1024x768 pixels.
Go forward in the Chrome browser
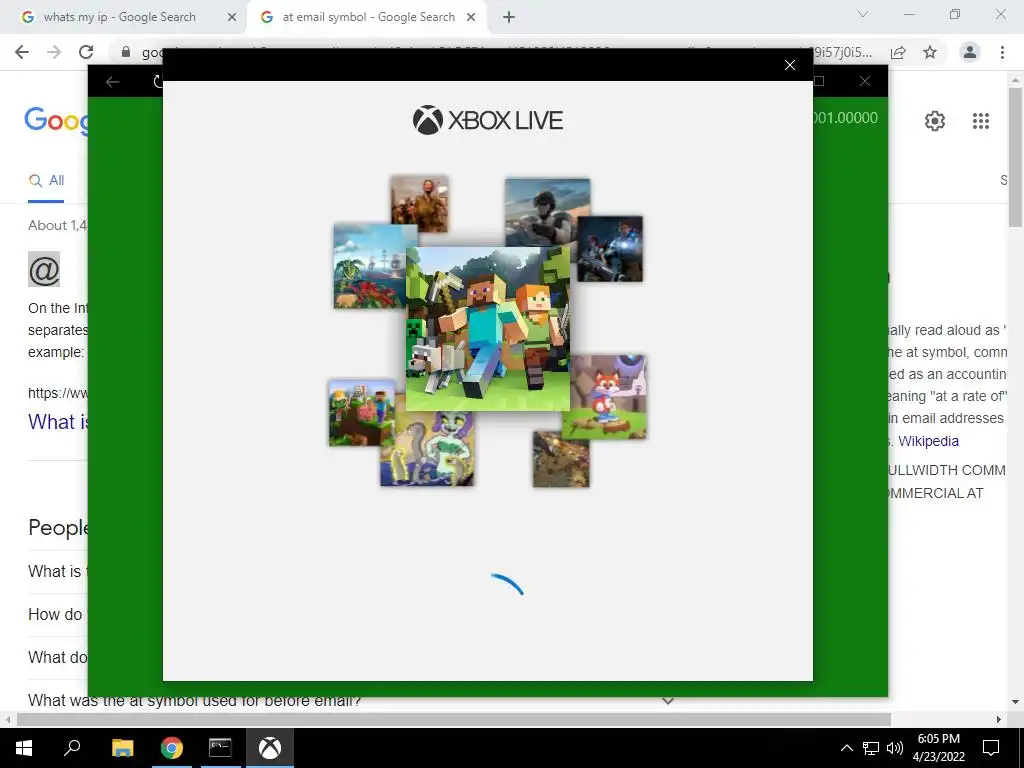(54, 52)
